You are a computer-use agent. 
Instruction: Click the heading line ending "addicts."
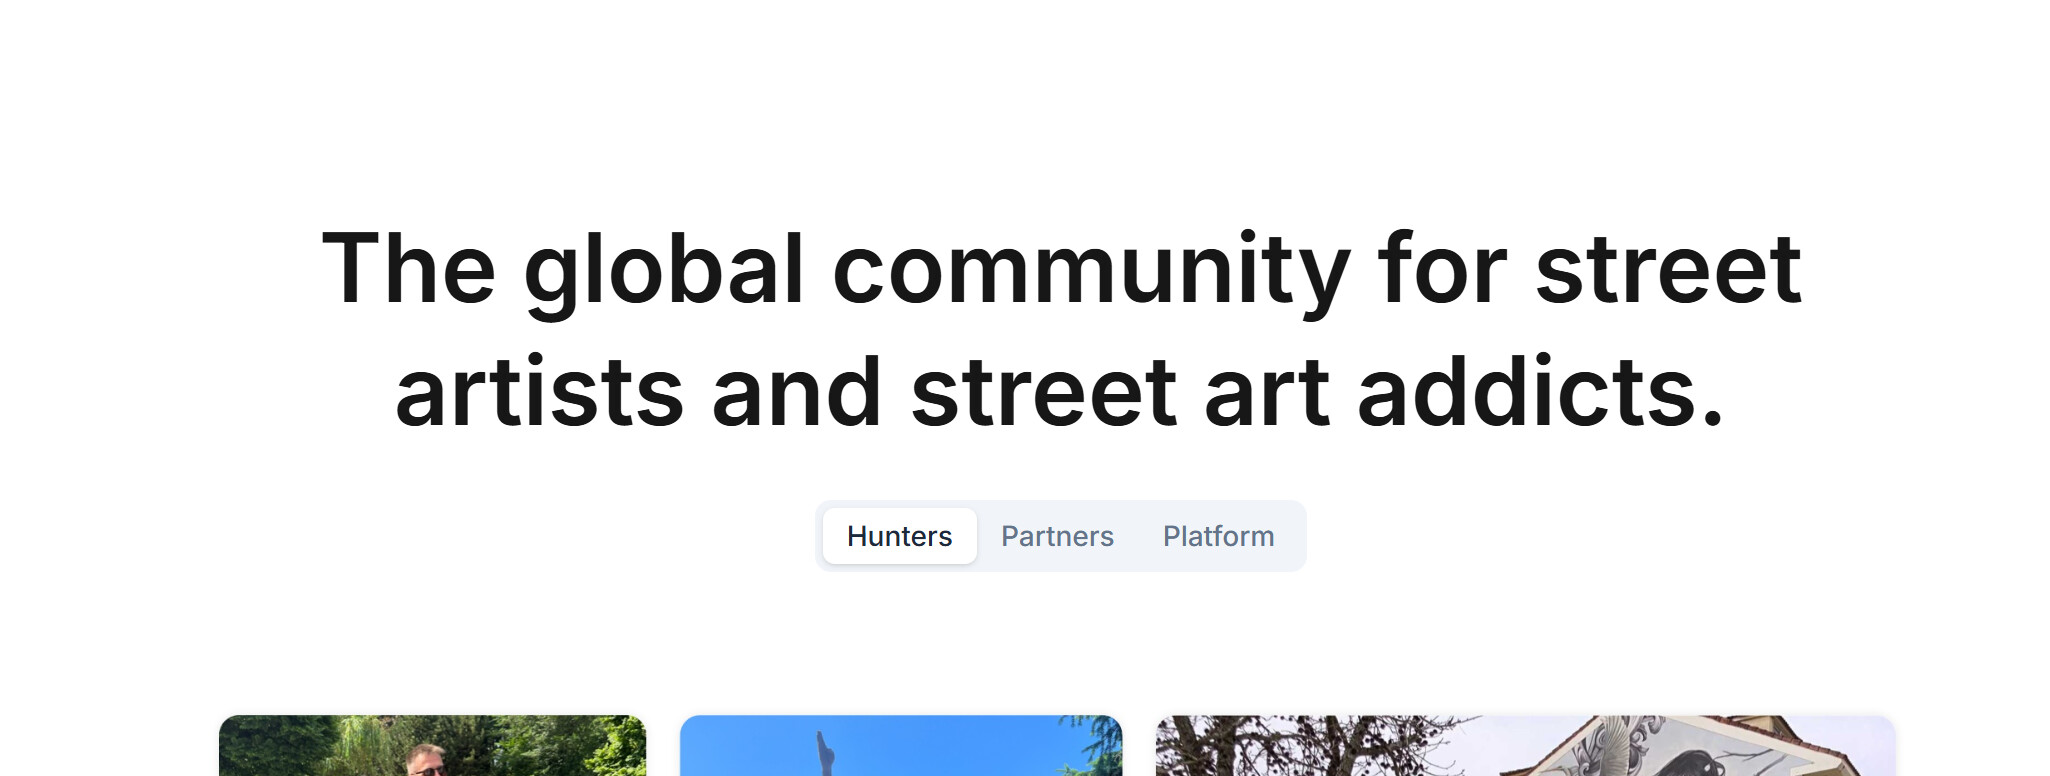[x=1060, y=391]
